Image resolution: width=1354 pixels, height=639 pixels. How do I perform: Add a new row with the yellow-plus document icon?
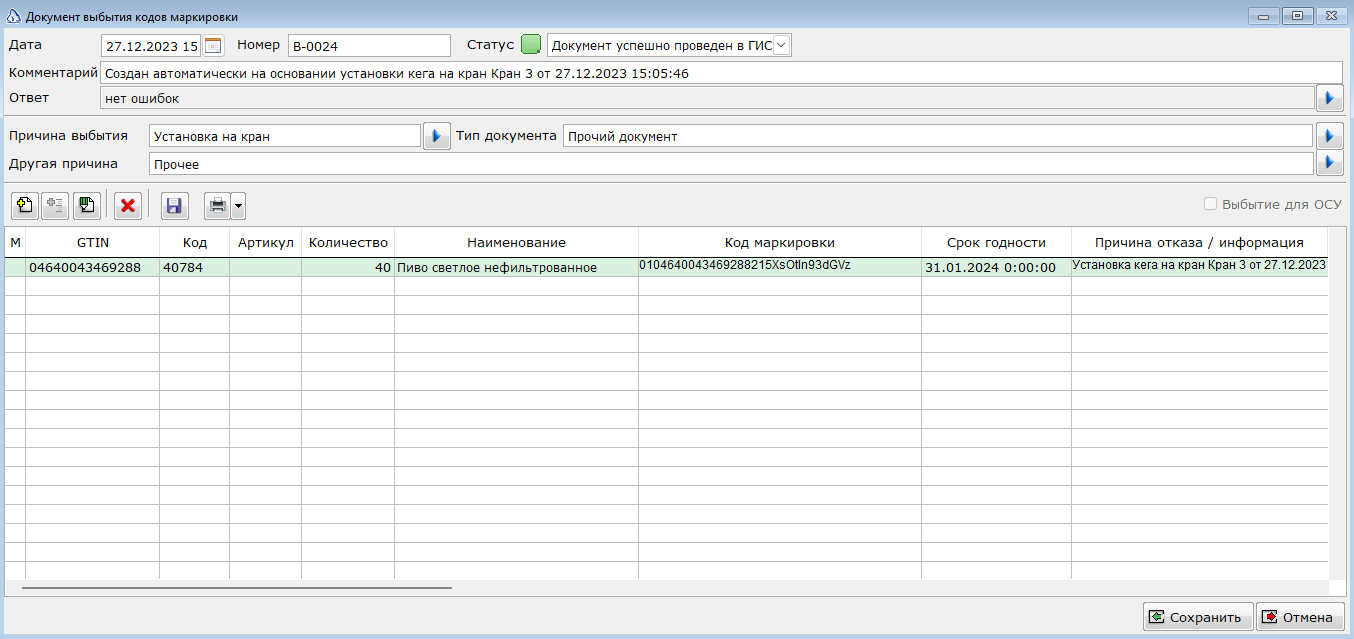point(25,206)
